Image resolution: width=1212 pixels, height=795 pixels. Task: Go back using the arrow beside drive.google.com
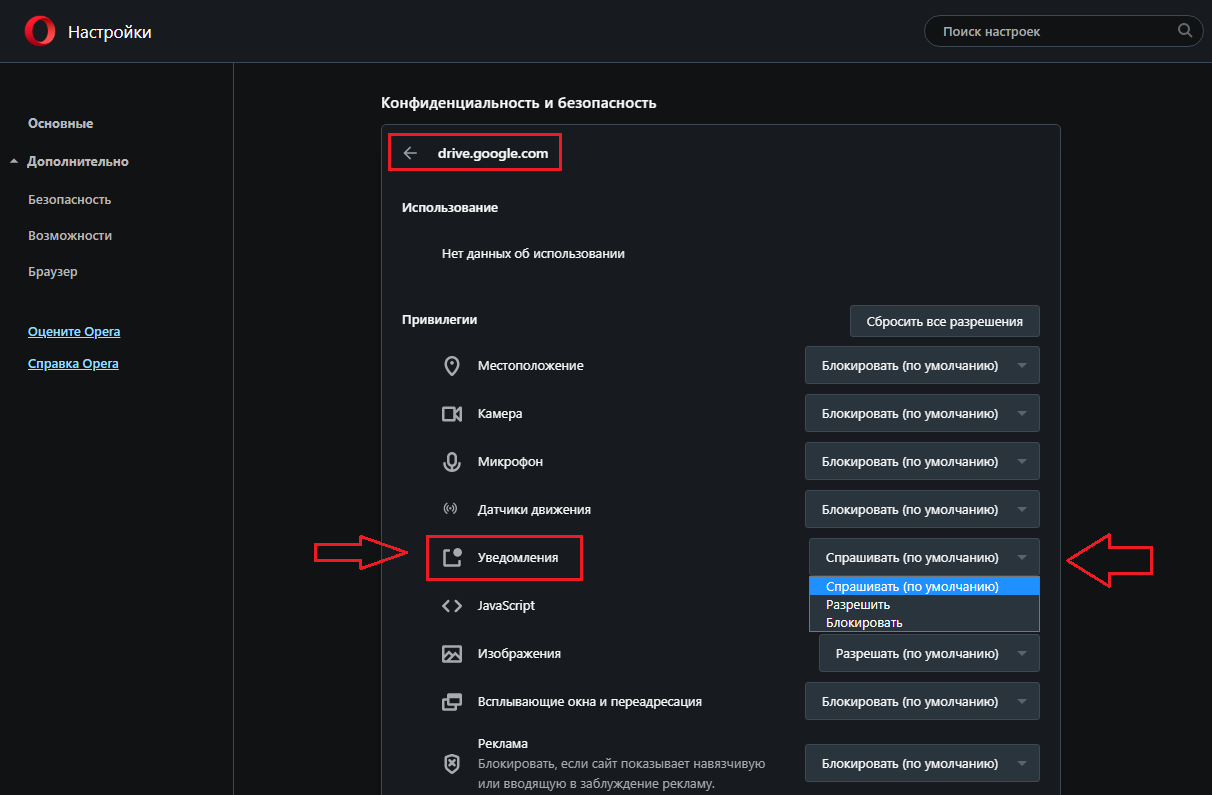click(x=410, y=153)
